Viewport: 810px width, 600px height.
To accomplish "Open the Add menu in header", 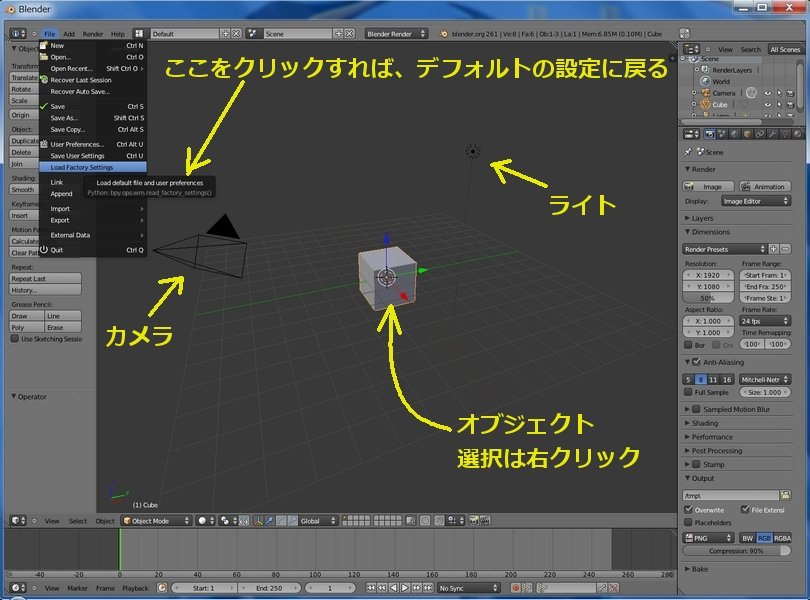I will point(69,34).
